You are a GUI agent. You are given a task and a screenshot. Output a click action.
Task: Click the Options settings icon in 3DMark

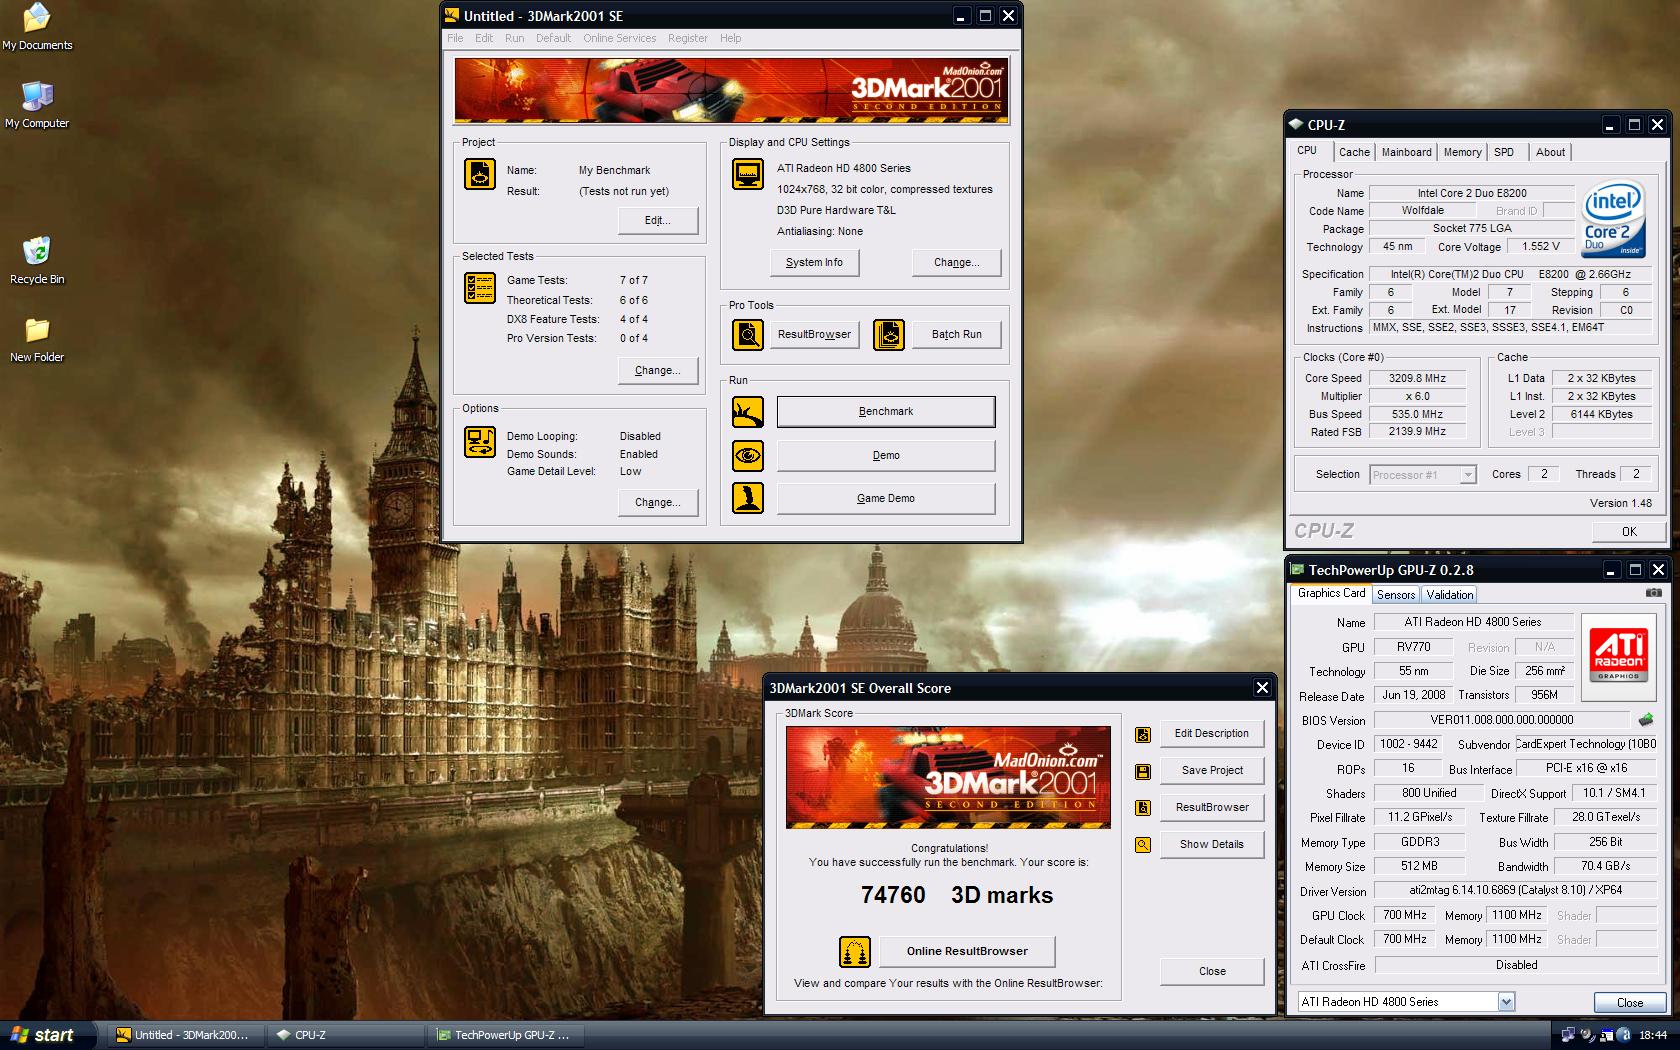click(480, 441)
